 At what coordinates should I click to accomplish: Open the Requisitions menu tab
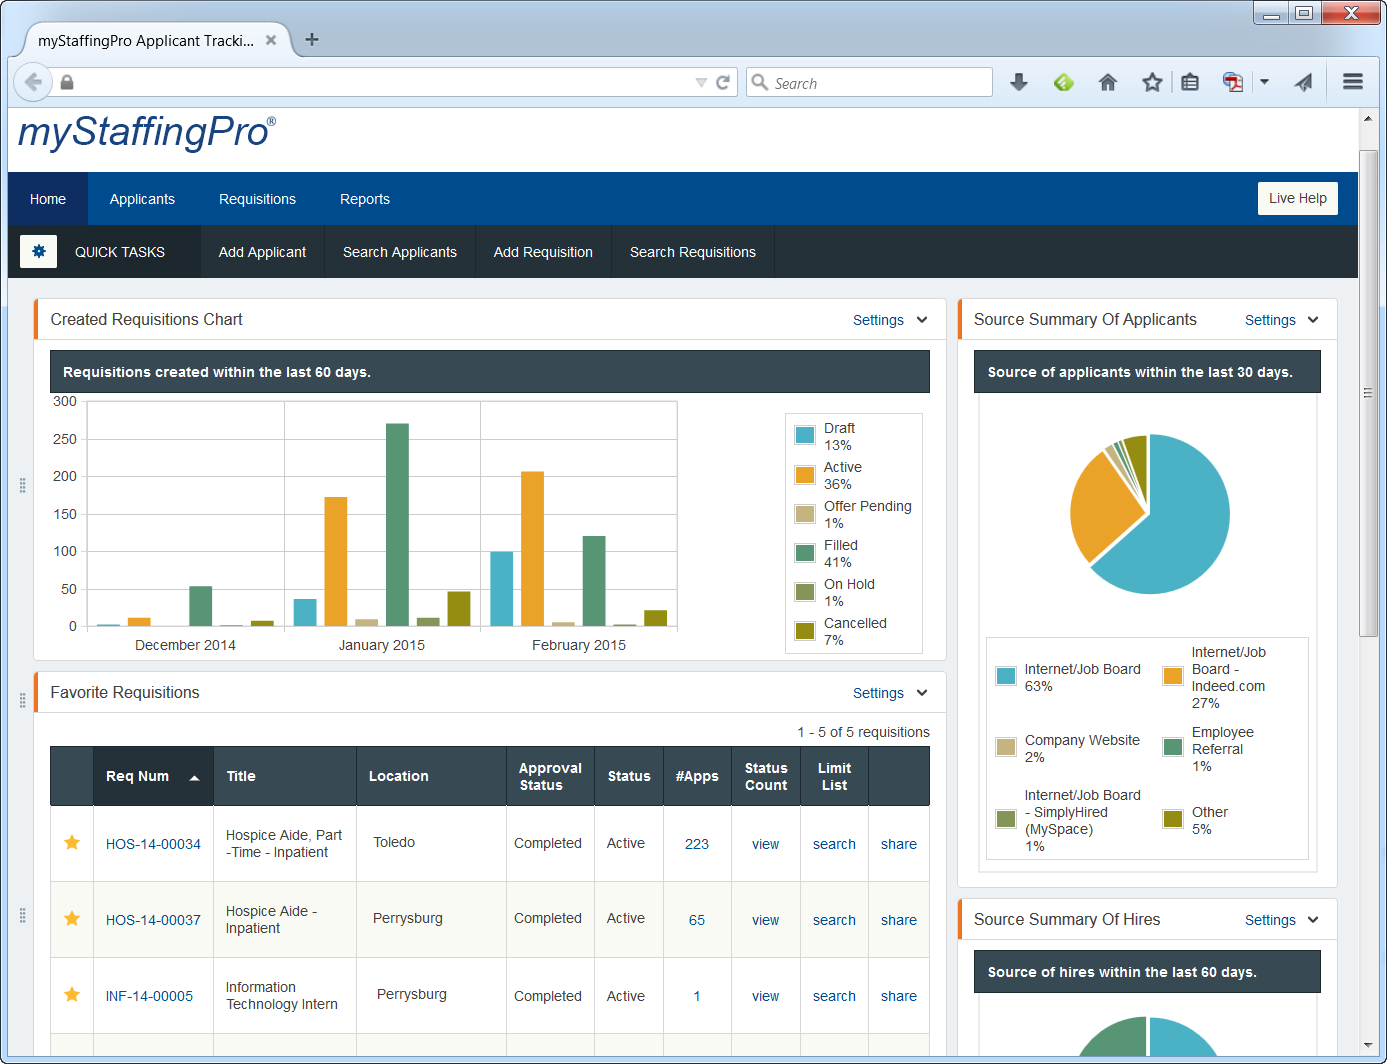click(257, 199)
